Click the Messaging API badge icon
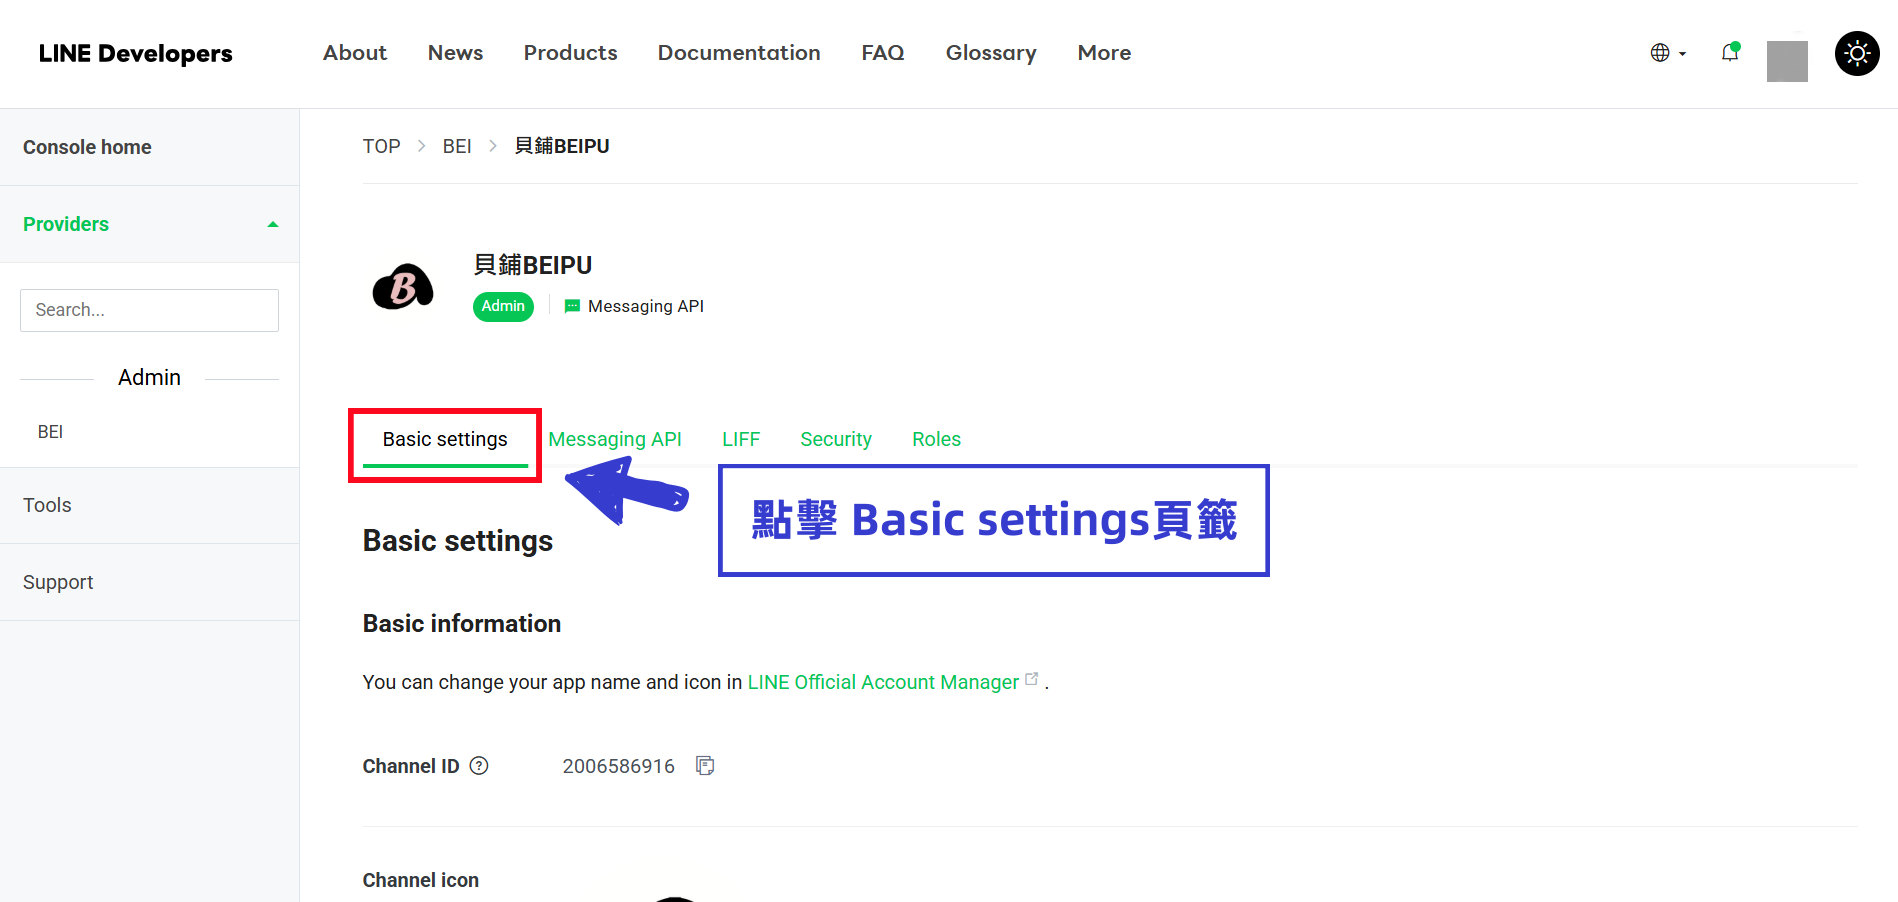Image resolution: width=1898 pixels, height=902 pixels. [x=572, y=306]
